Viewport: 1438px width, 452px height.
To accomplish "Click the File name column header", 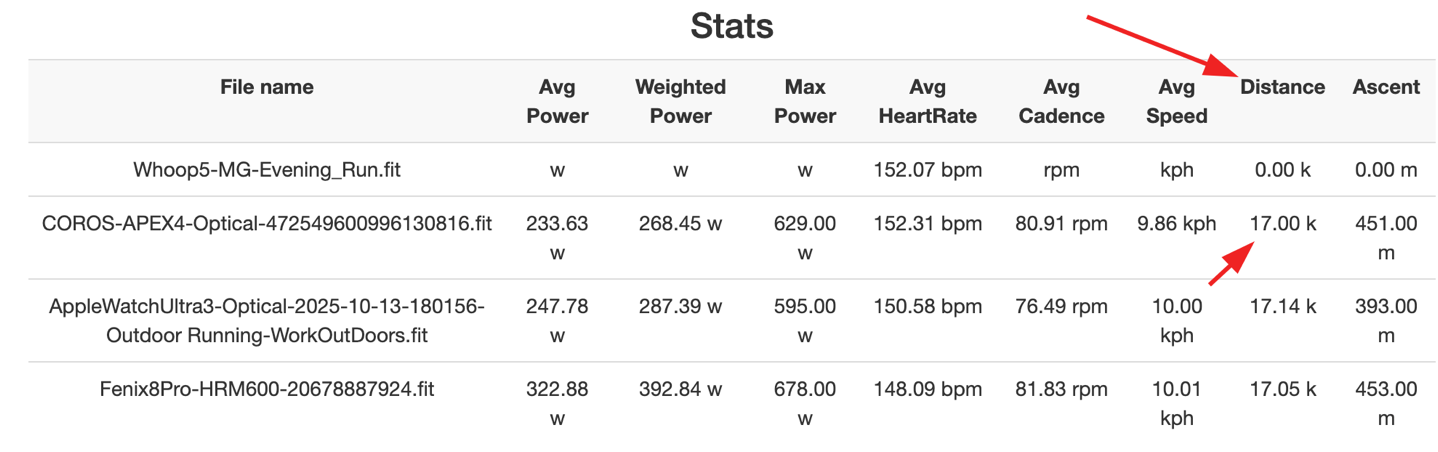I will pyautogui.click(x=267, y=88).
